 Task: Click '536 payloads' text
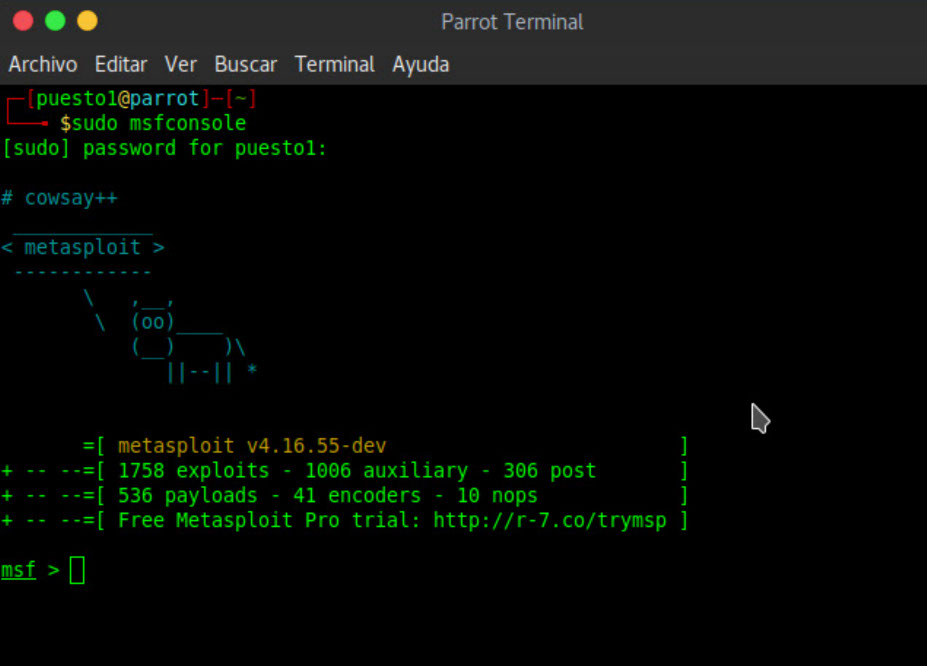pos(187,496)
